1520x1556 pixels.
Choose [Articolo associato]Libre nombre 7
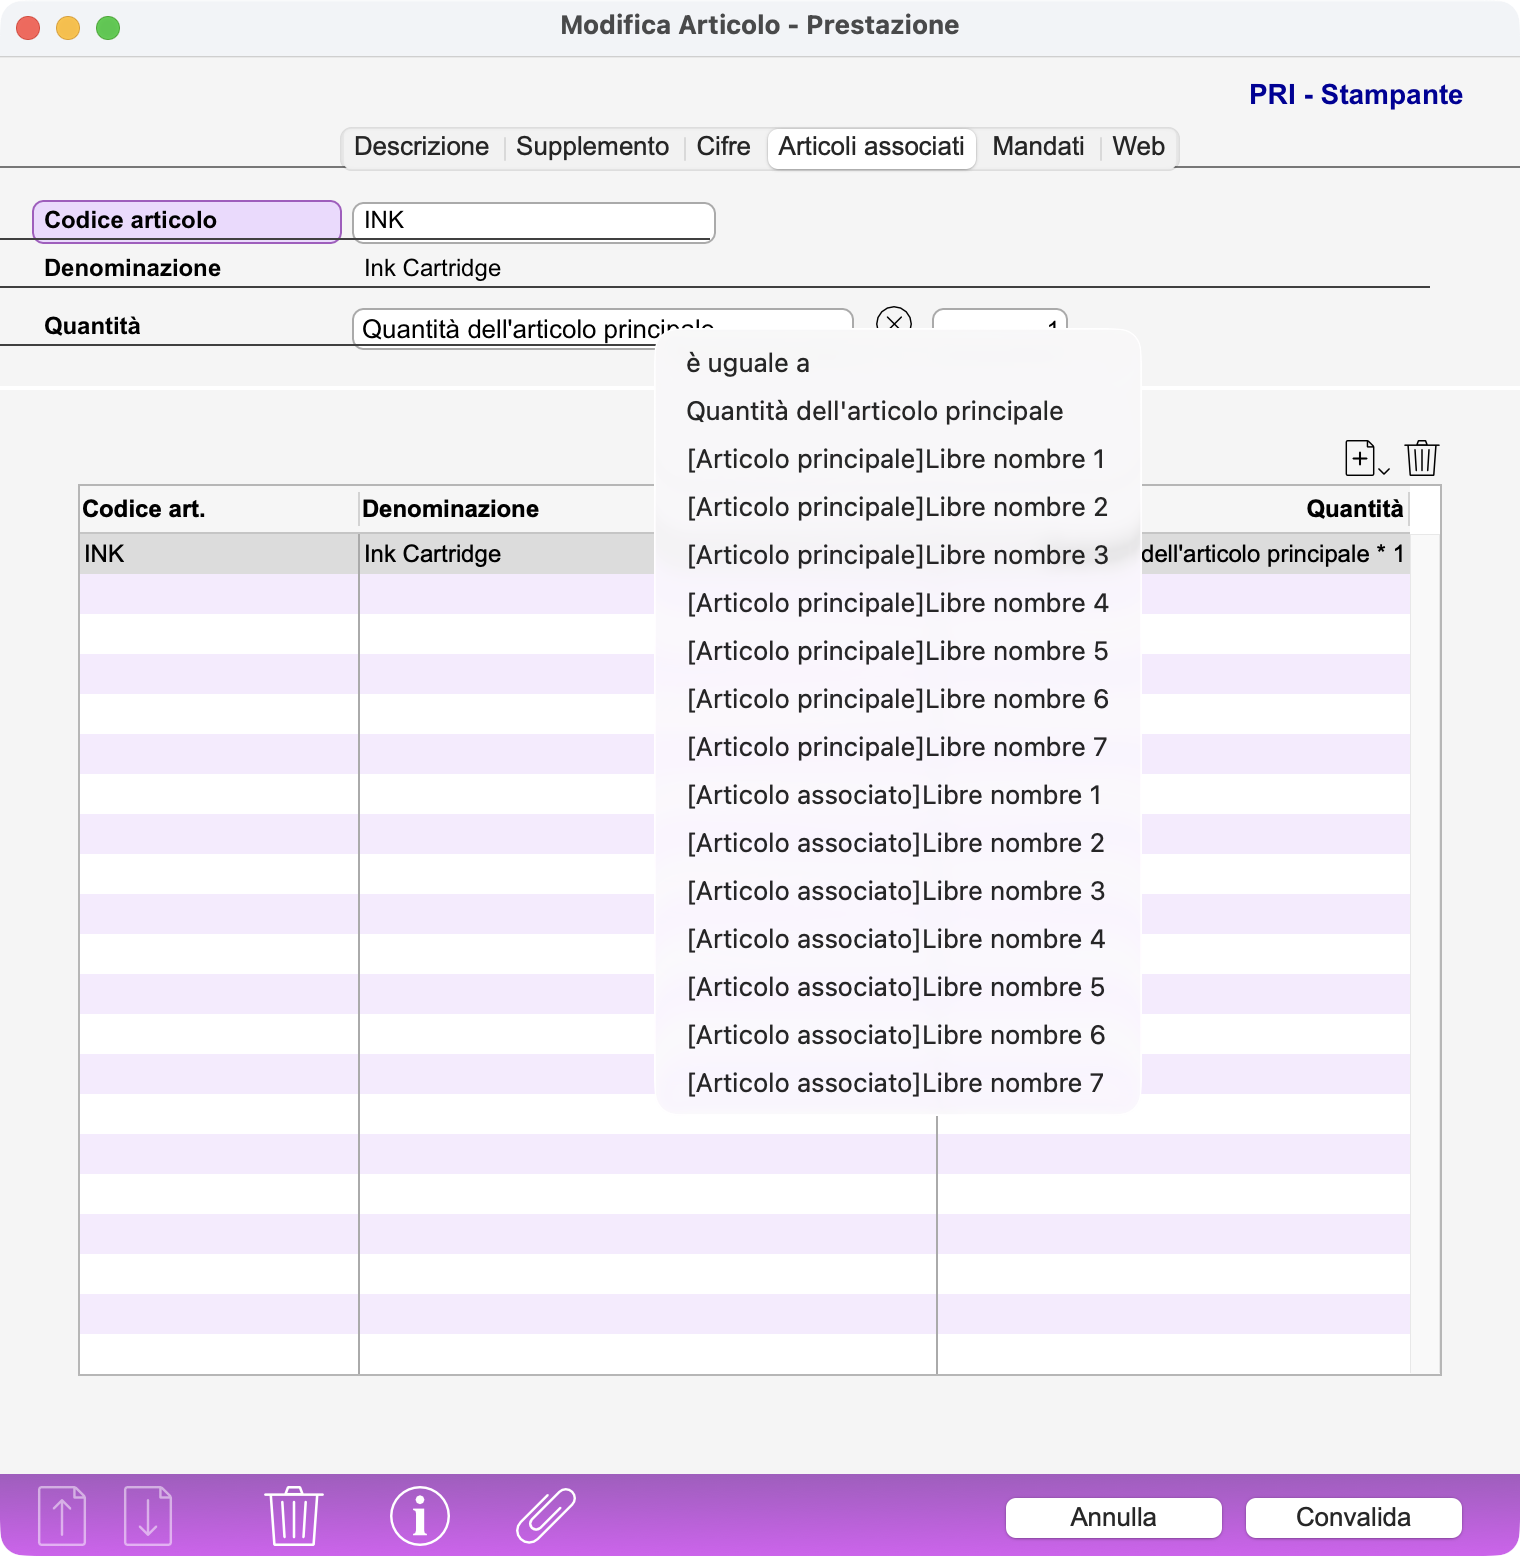pyautogui.click(x=898, y=1083)
